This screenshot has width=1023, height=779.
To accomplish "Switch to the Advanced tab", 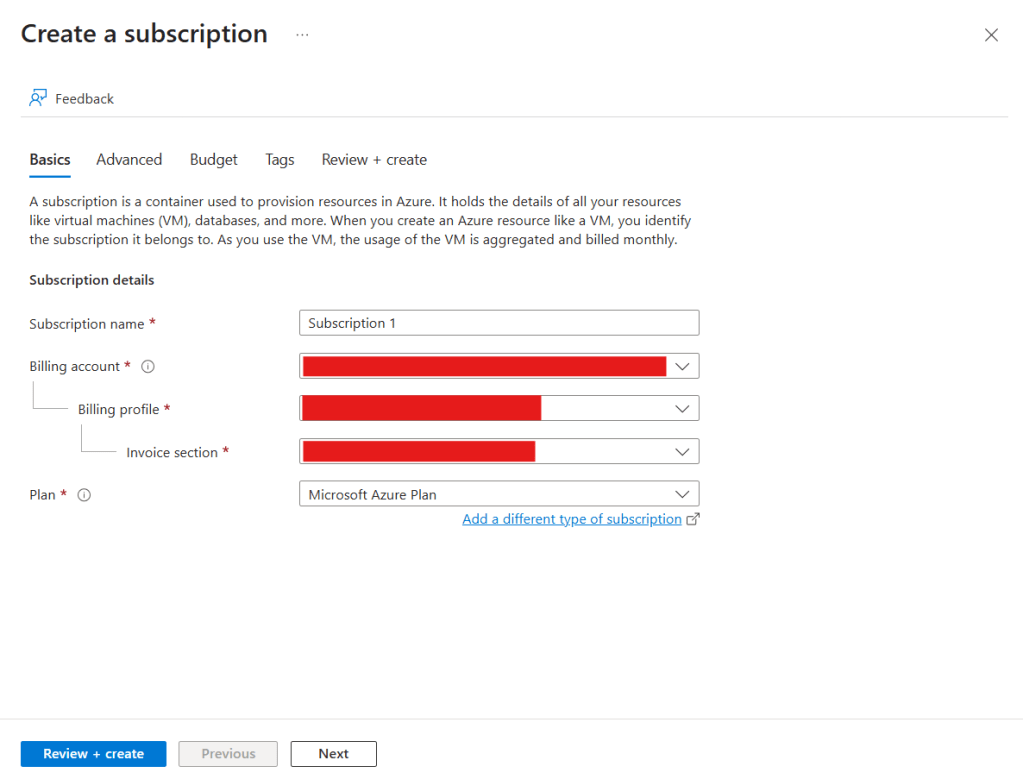I will tap(129, 160).
